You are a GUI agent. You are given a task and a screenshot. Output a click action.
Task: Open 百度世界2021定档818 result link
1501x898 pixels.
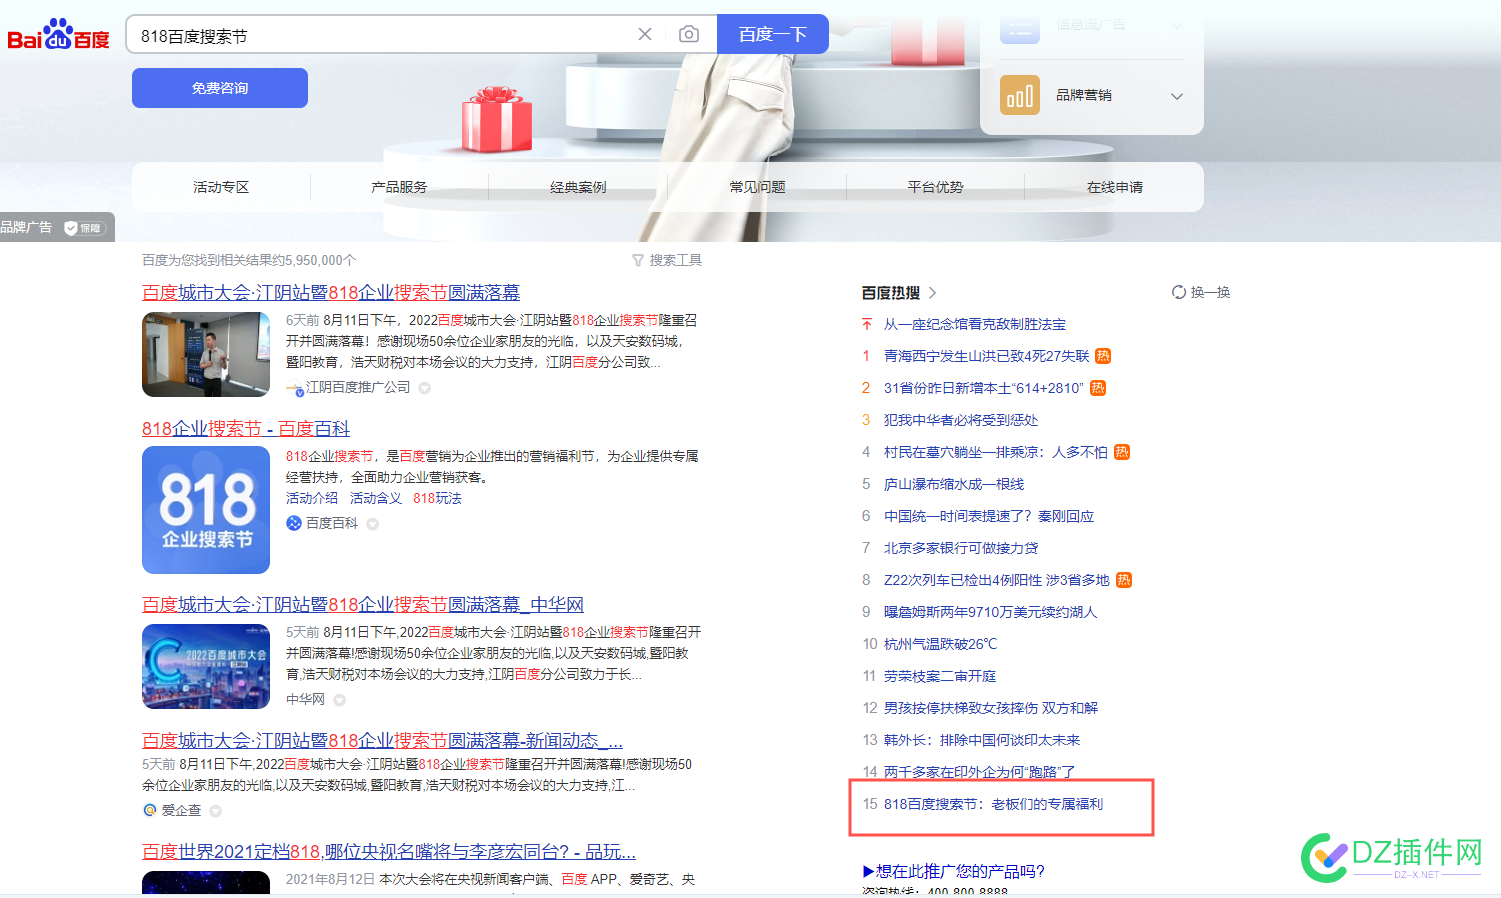(x=389, y=851)
